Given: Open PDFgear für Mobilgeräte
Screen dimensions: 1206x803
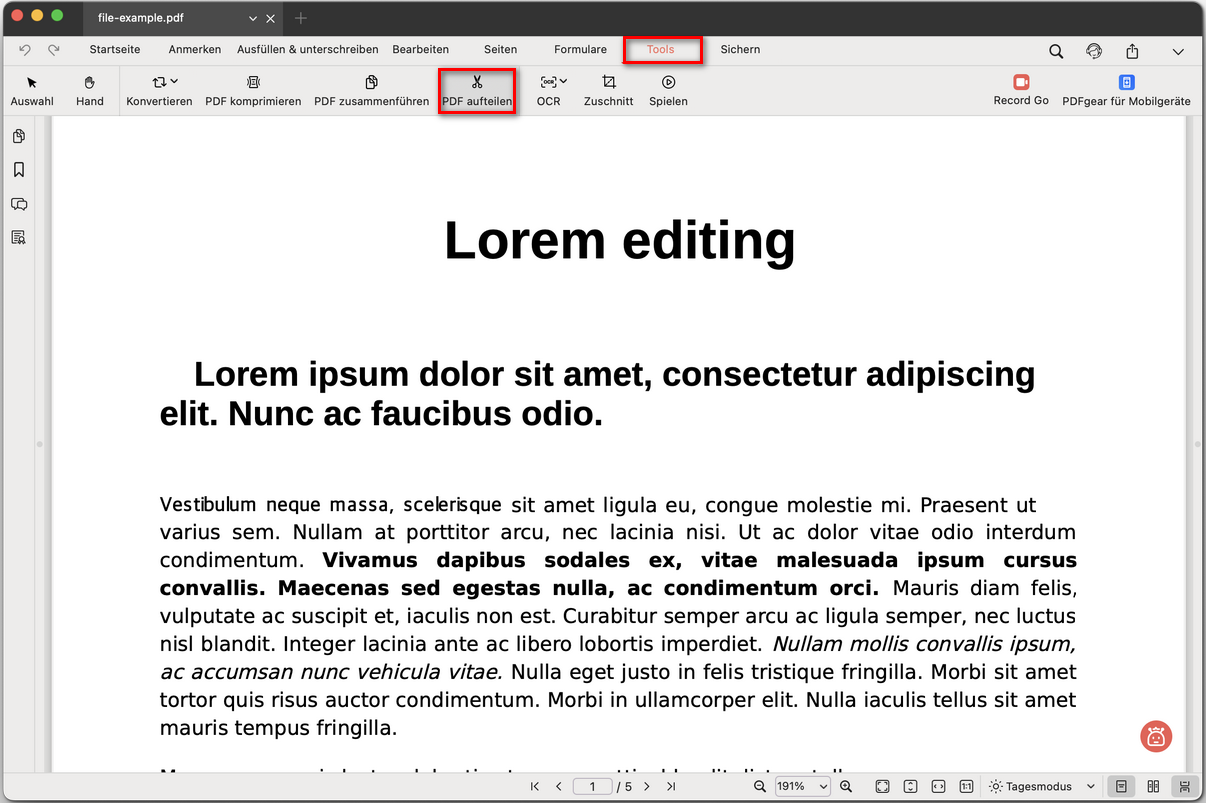Looking at the screenshot, I should 1127,90.
